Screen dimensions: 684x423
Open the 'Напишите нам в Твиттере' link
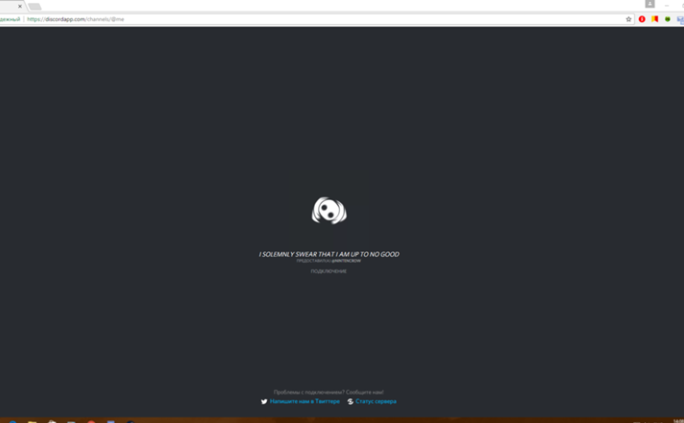pyautogui.click(x=304, y=401)
